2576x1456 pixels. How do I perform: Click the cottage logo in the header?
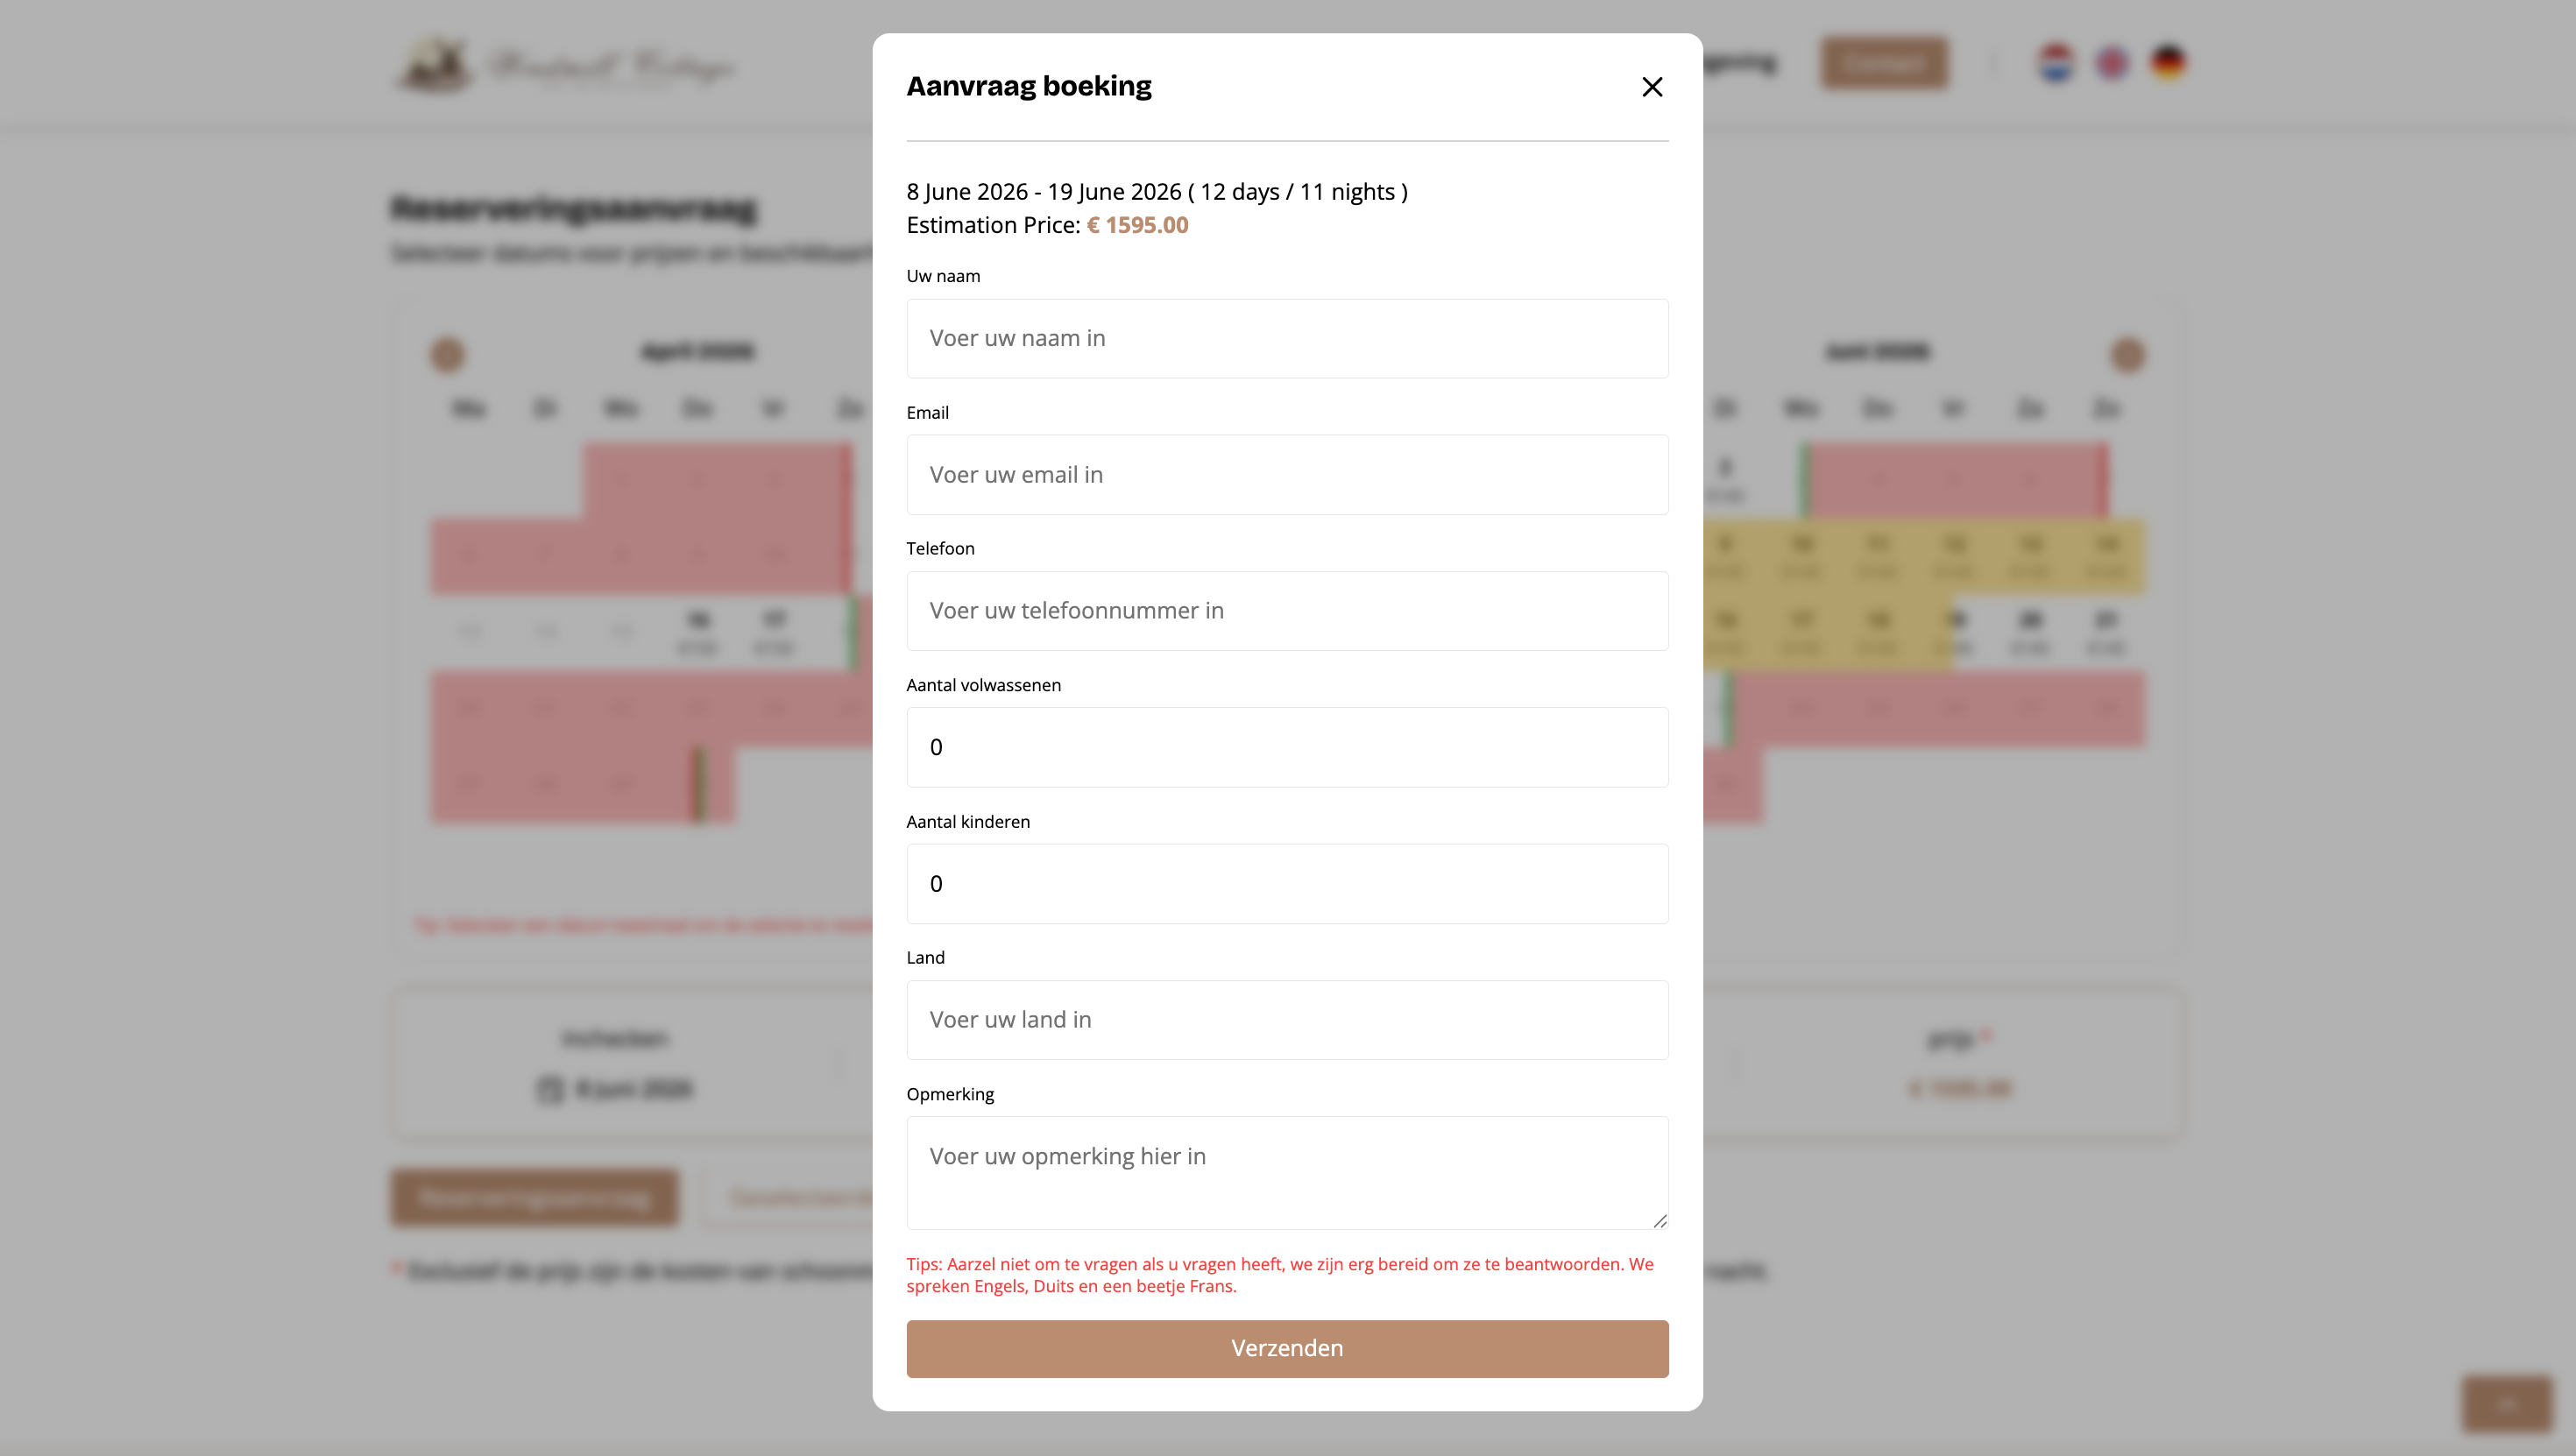tap(565, 66)
